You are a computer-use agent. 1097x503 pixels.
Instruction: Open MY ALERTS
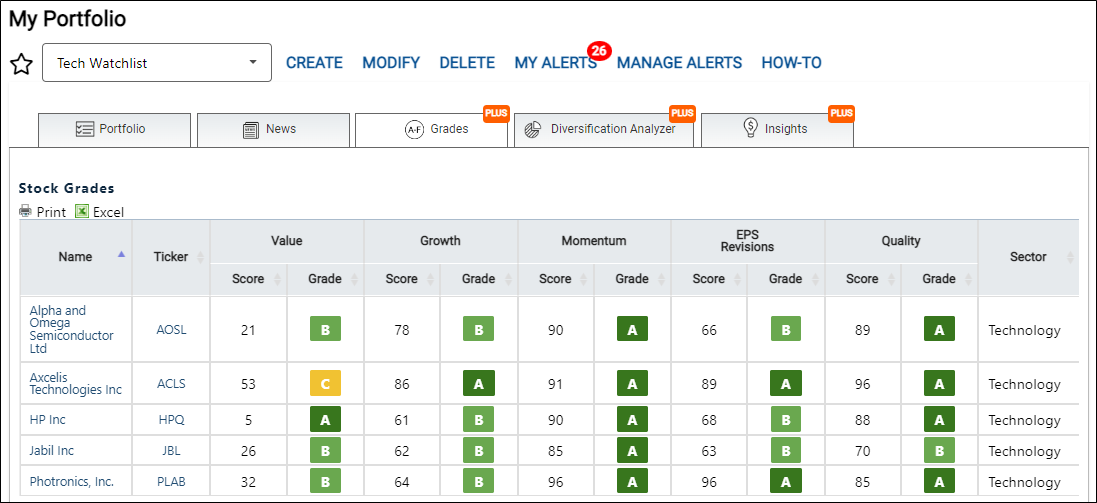(555, 63)
